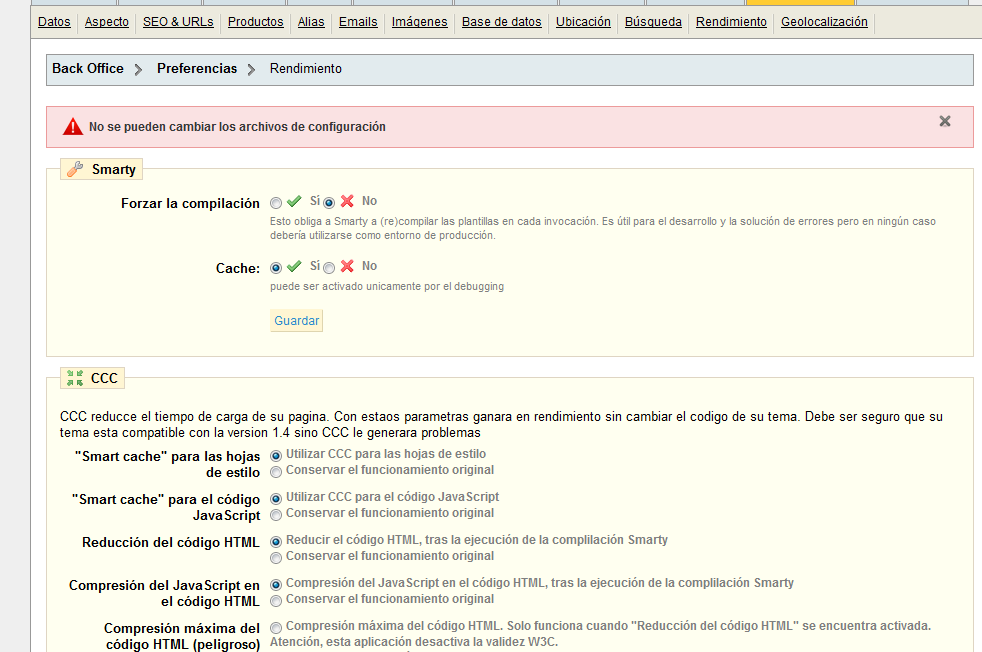Select Utilizar CCC para el código JavaScript
This screenshot has height=652, width=982.
click(276, 499)
